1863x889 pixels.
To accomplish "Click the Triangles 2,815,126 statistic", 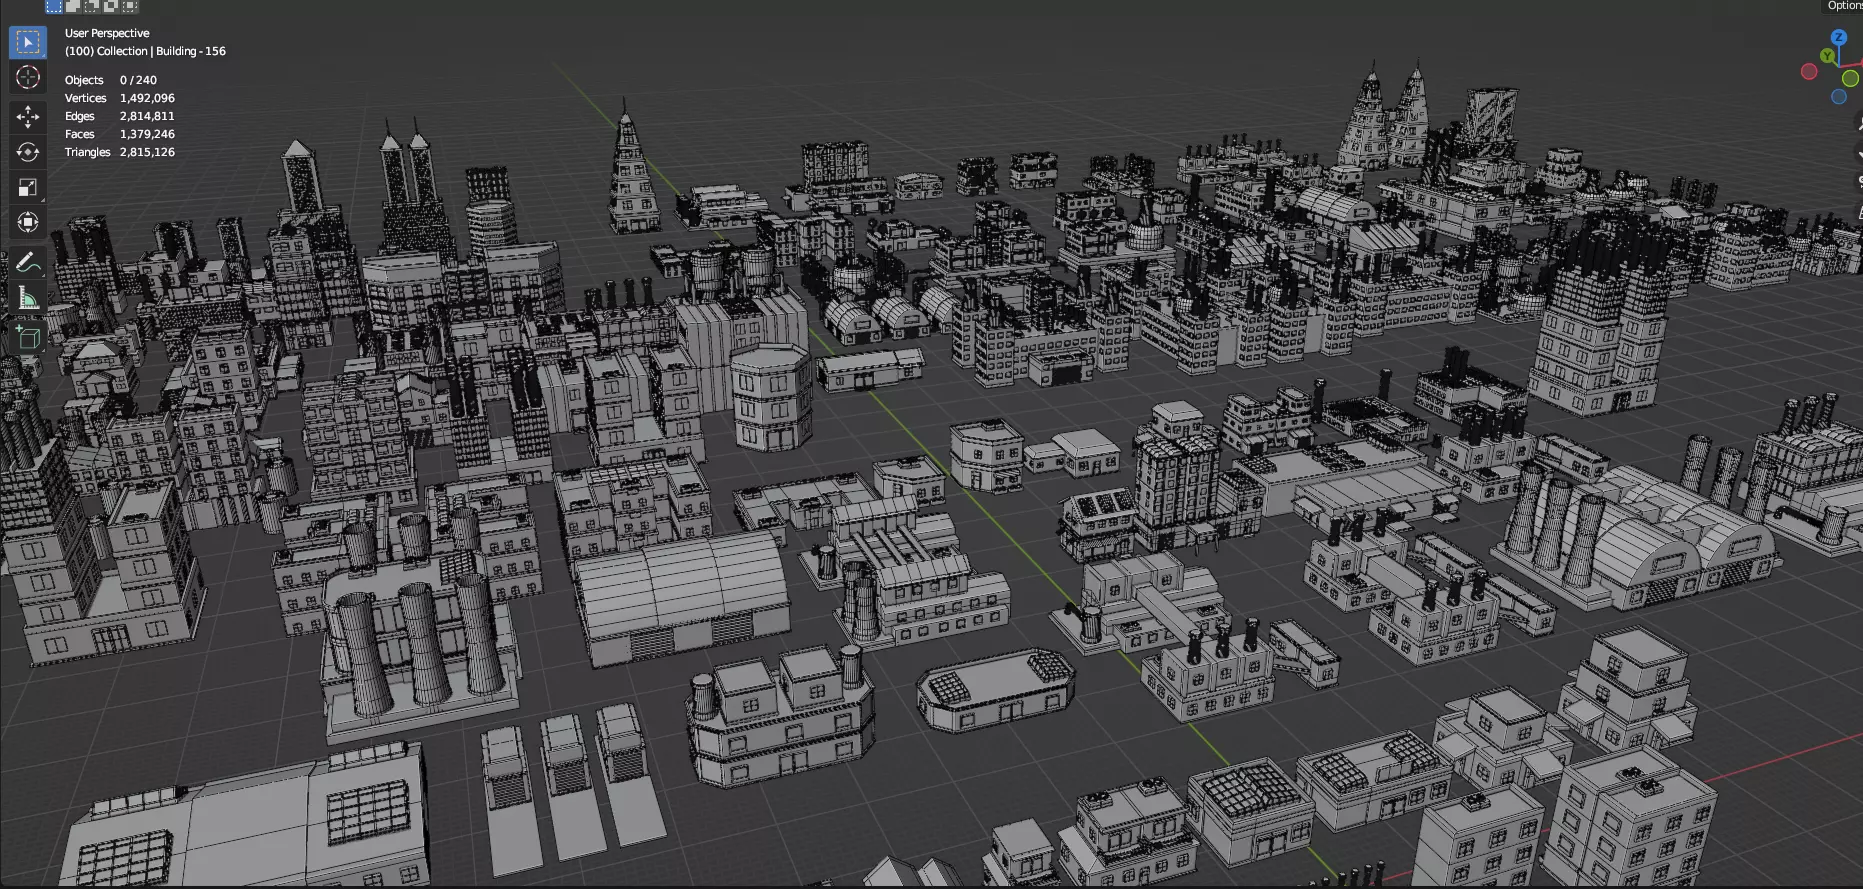I will [x=120, y=152].
